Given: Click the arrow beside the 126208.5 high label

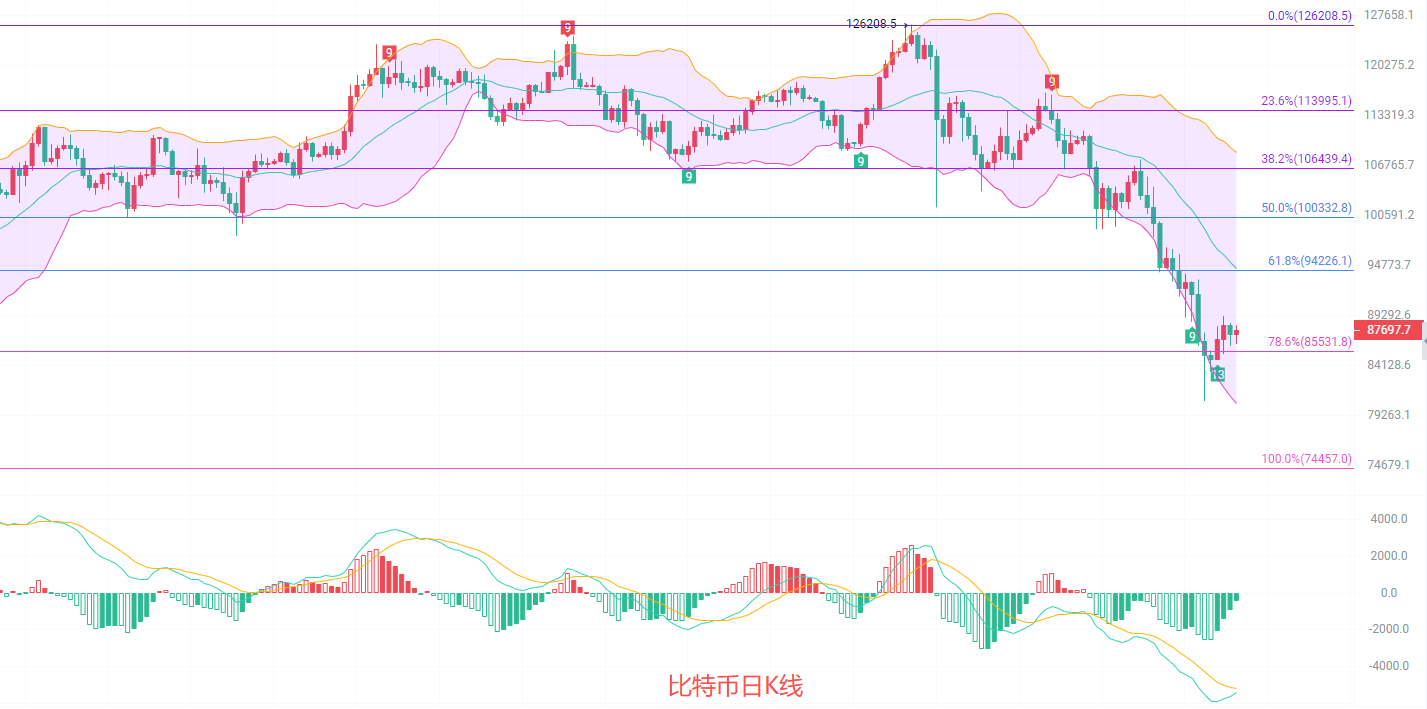Looking at the screenshot, I should click(905, 24).
